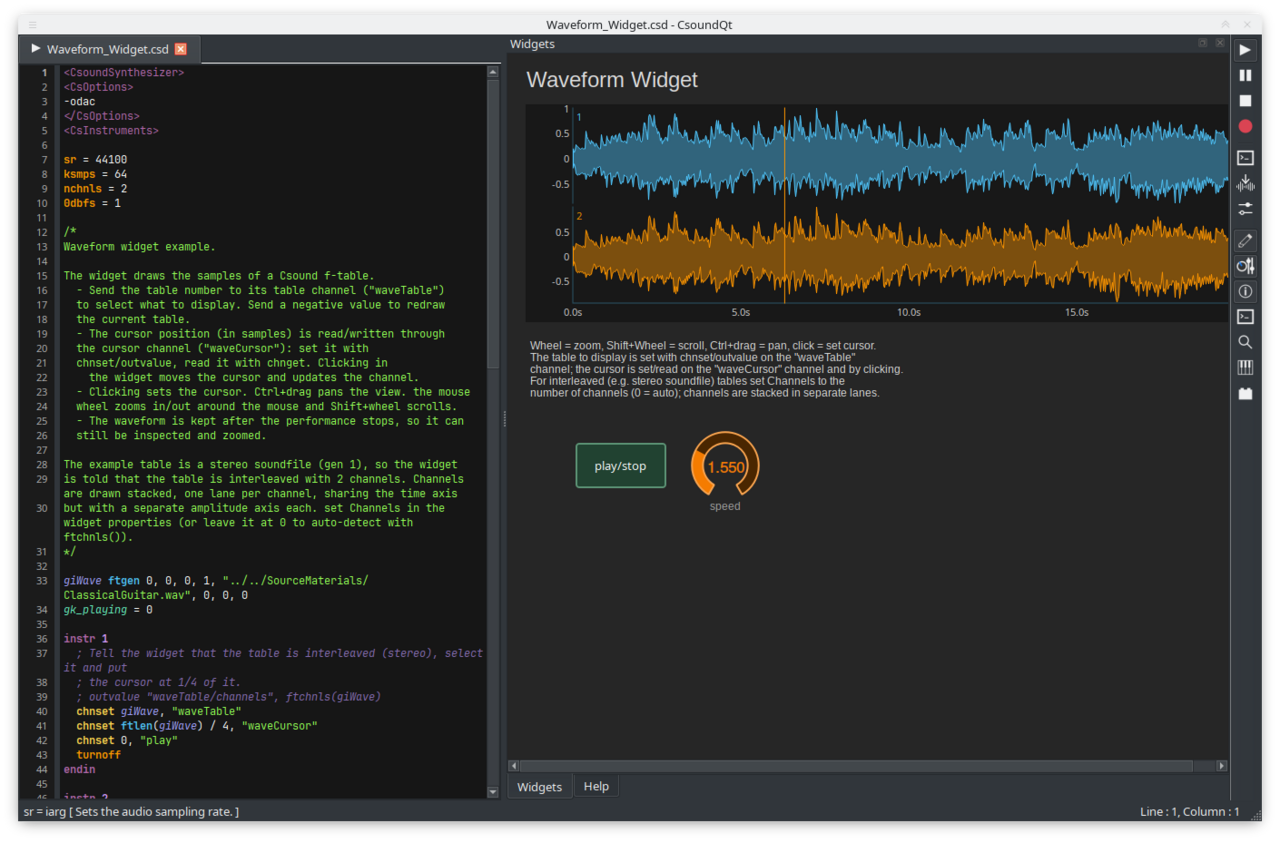Image resolution: width=1280 pixels, height=843 pixels.
Task: Pause the performance in the right toolbar
Action: point(1245,75)
